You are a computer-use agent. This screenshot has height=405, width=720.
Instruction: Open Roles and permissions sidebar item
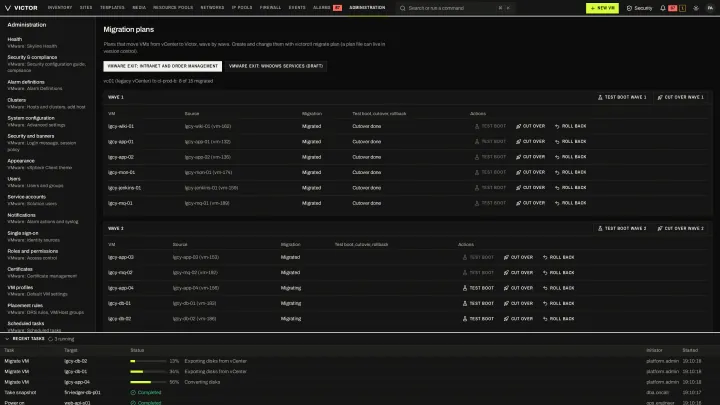(47, 254)
